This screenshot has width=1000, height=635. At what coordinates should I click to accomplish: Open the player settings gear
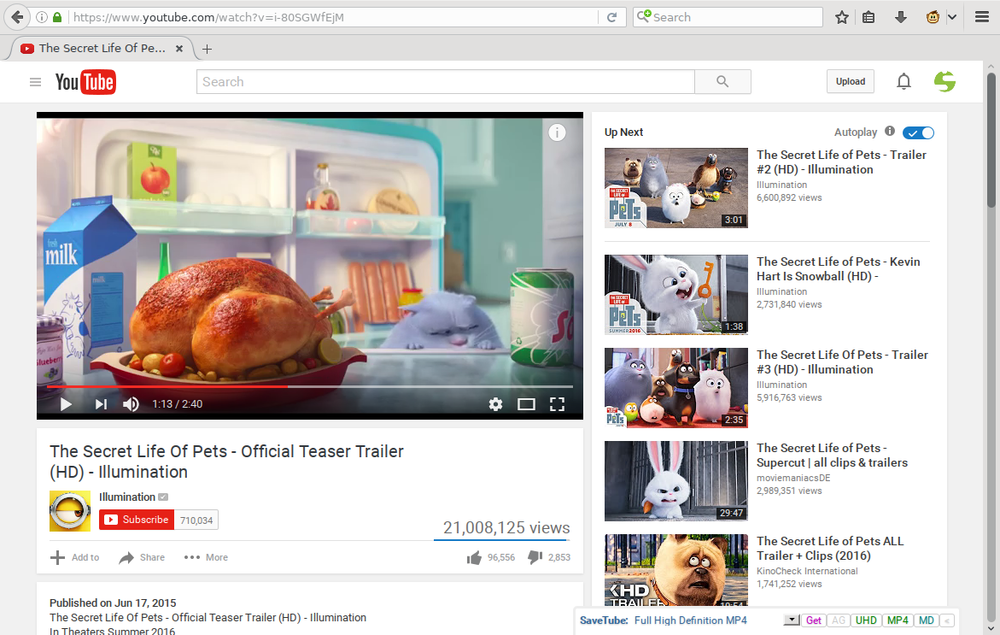coord(496,404)
